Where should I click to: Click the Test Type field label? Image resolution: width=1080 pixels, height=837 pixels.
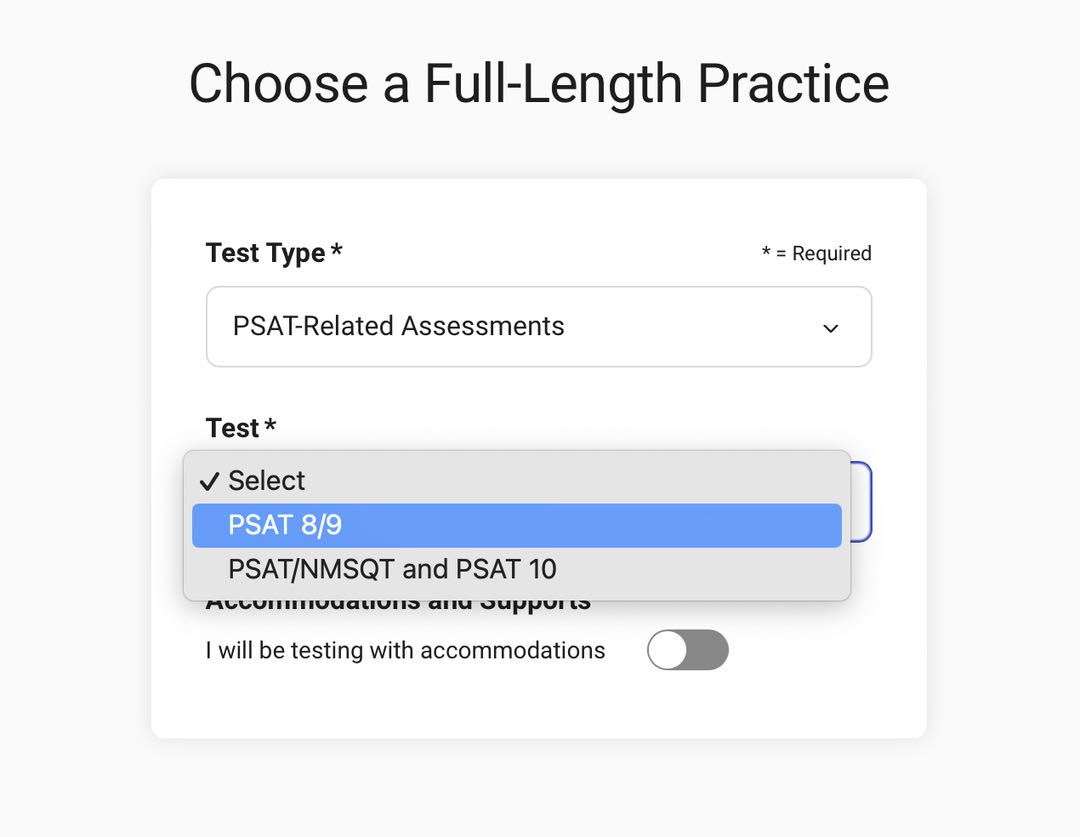tap(265, 253)
